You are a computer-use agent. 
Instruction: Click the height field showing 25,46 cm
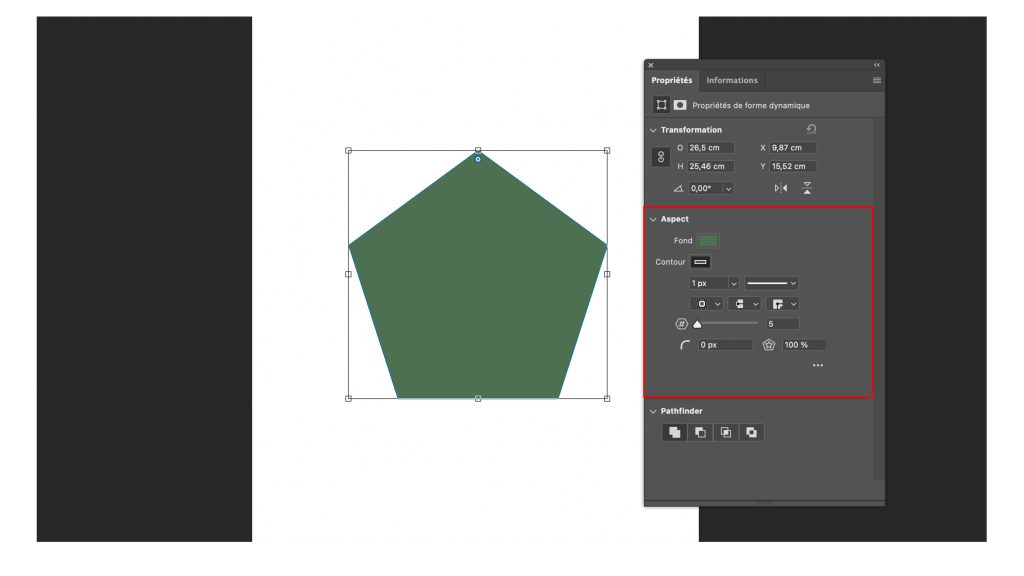[x=711, y=167]
